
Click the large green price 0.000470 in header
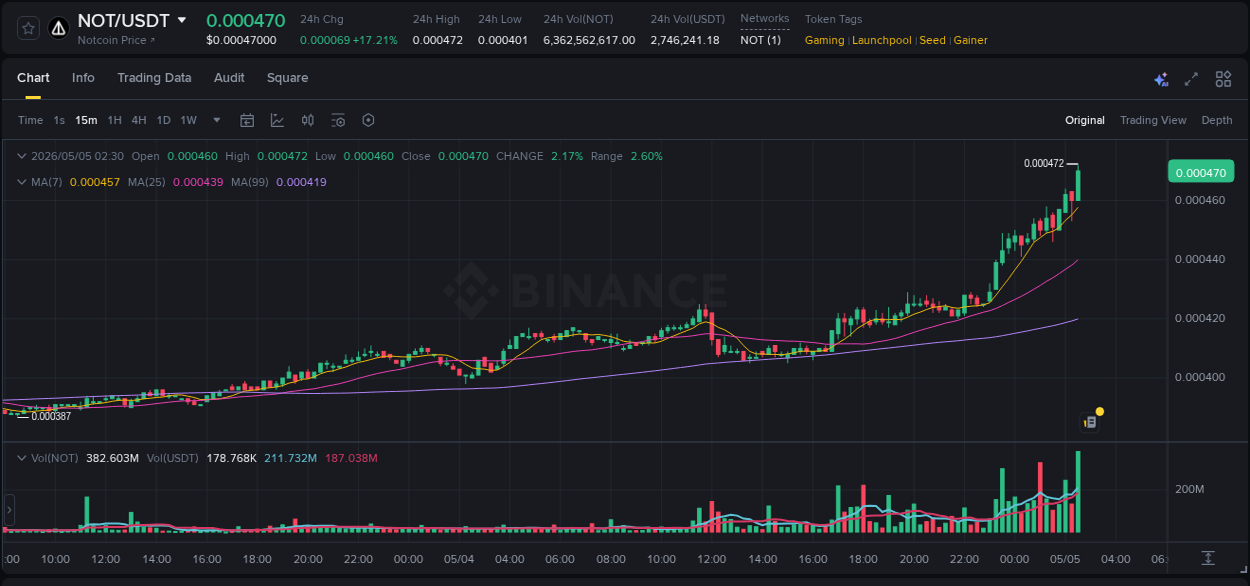(245, 20)
